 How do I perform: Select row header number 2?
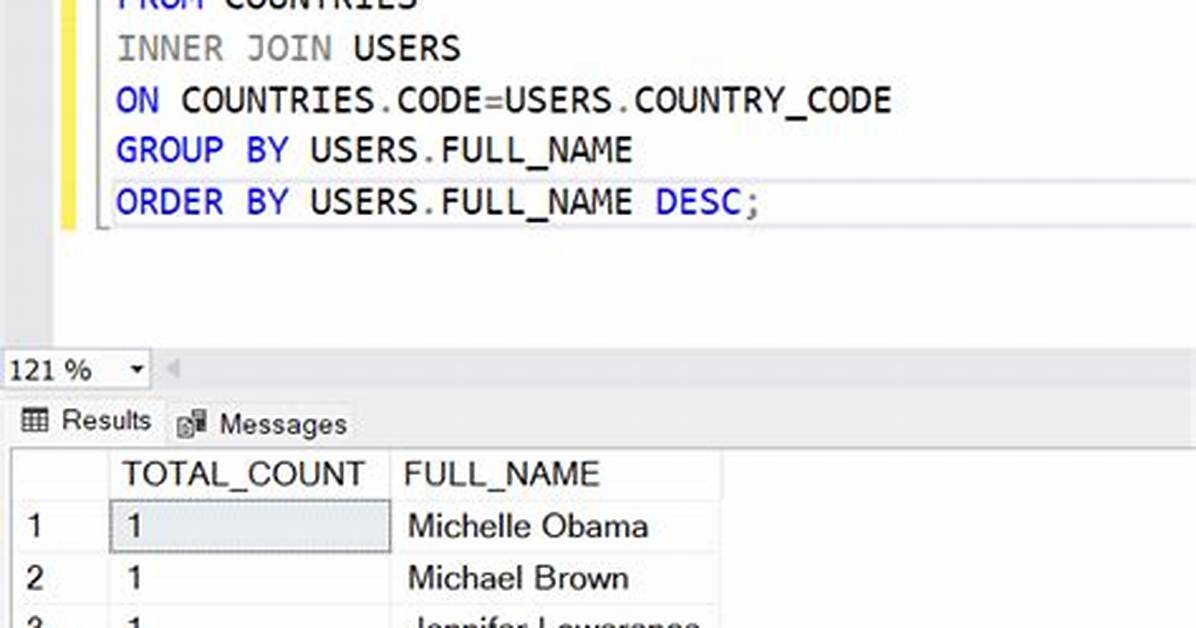(x=59, y=578)
